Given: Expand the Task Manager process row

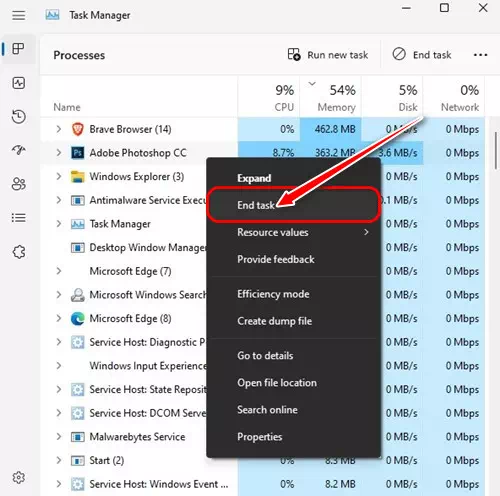Looking at the screenshot, I should point(59,224).
